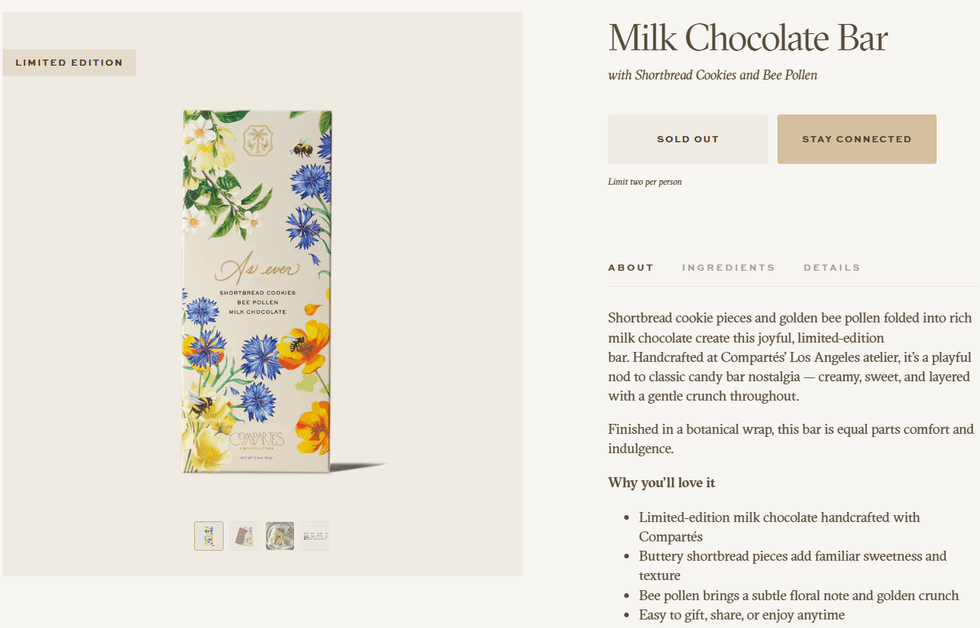The width and height of the screenshot is (980, 628).
Task: Click the 'Limit two per person' note
Action: coord(645,182)
